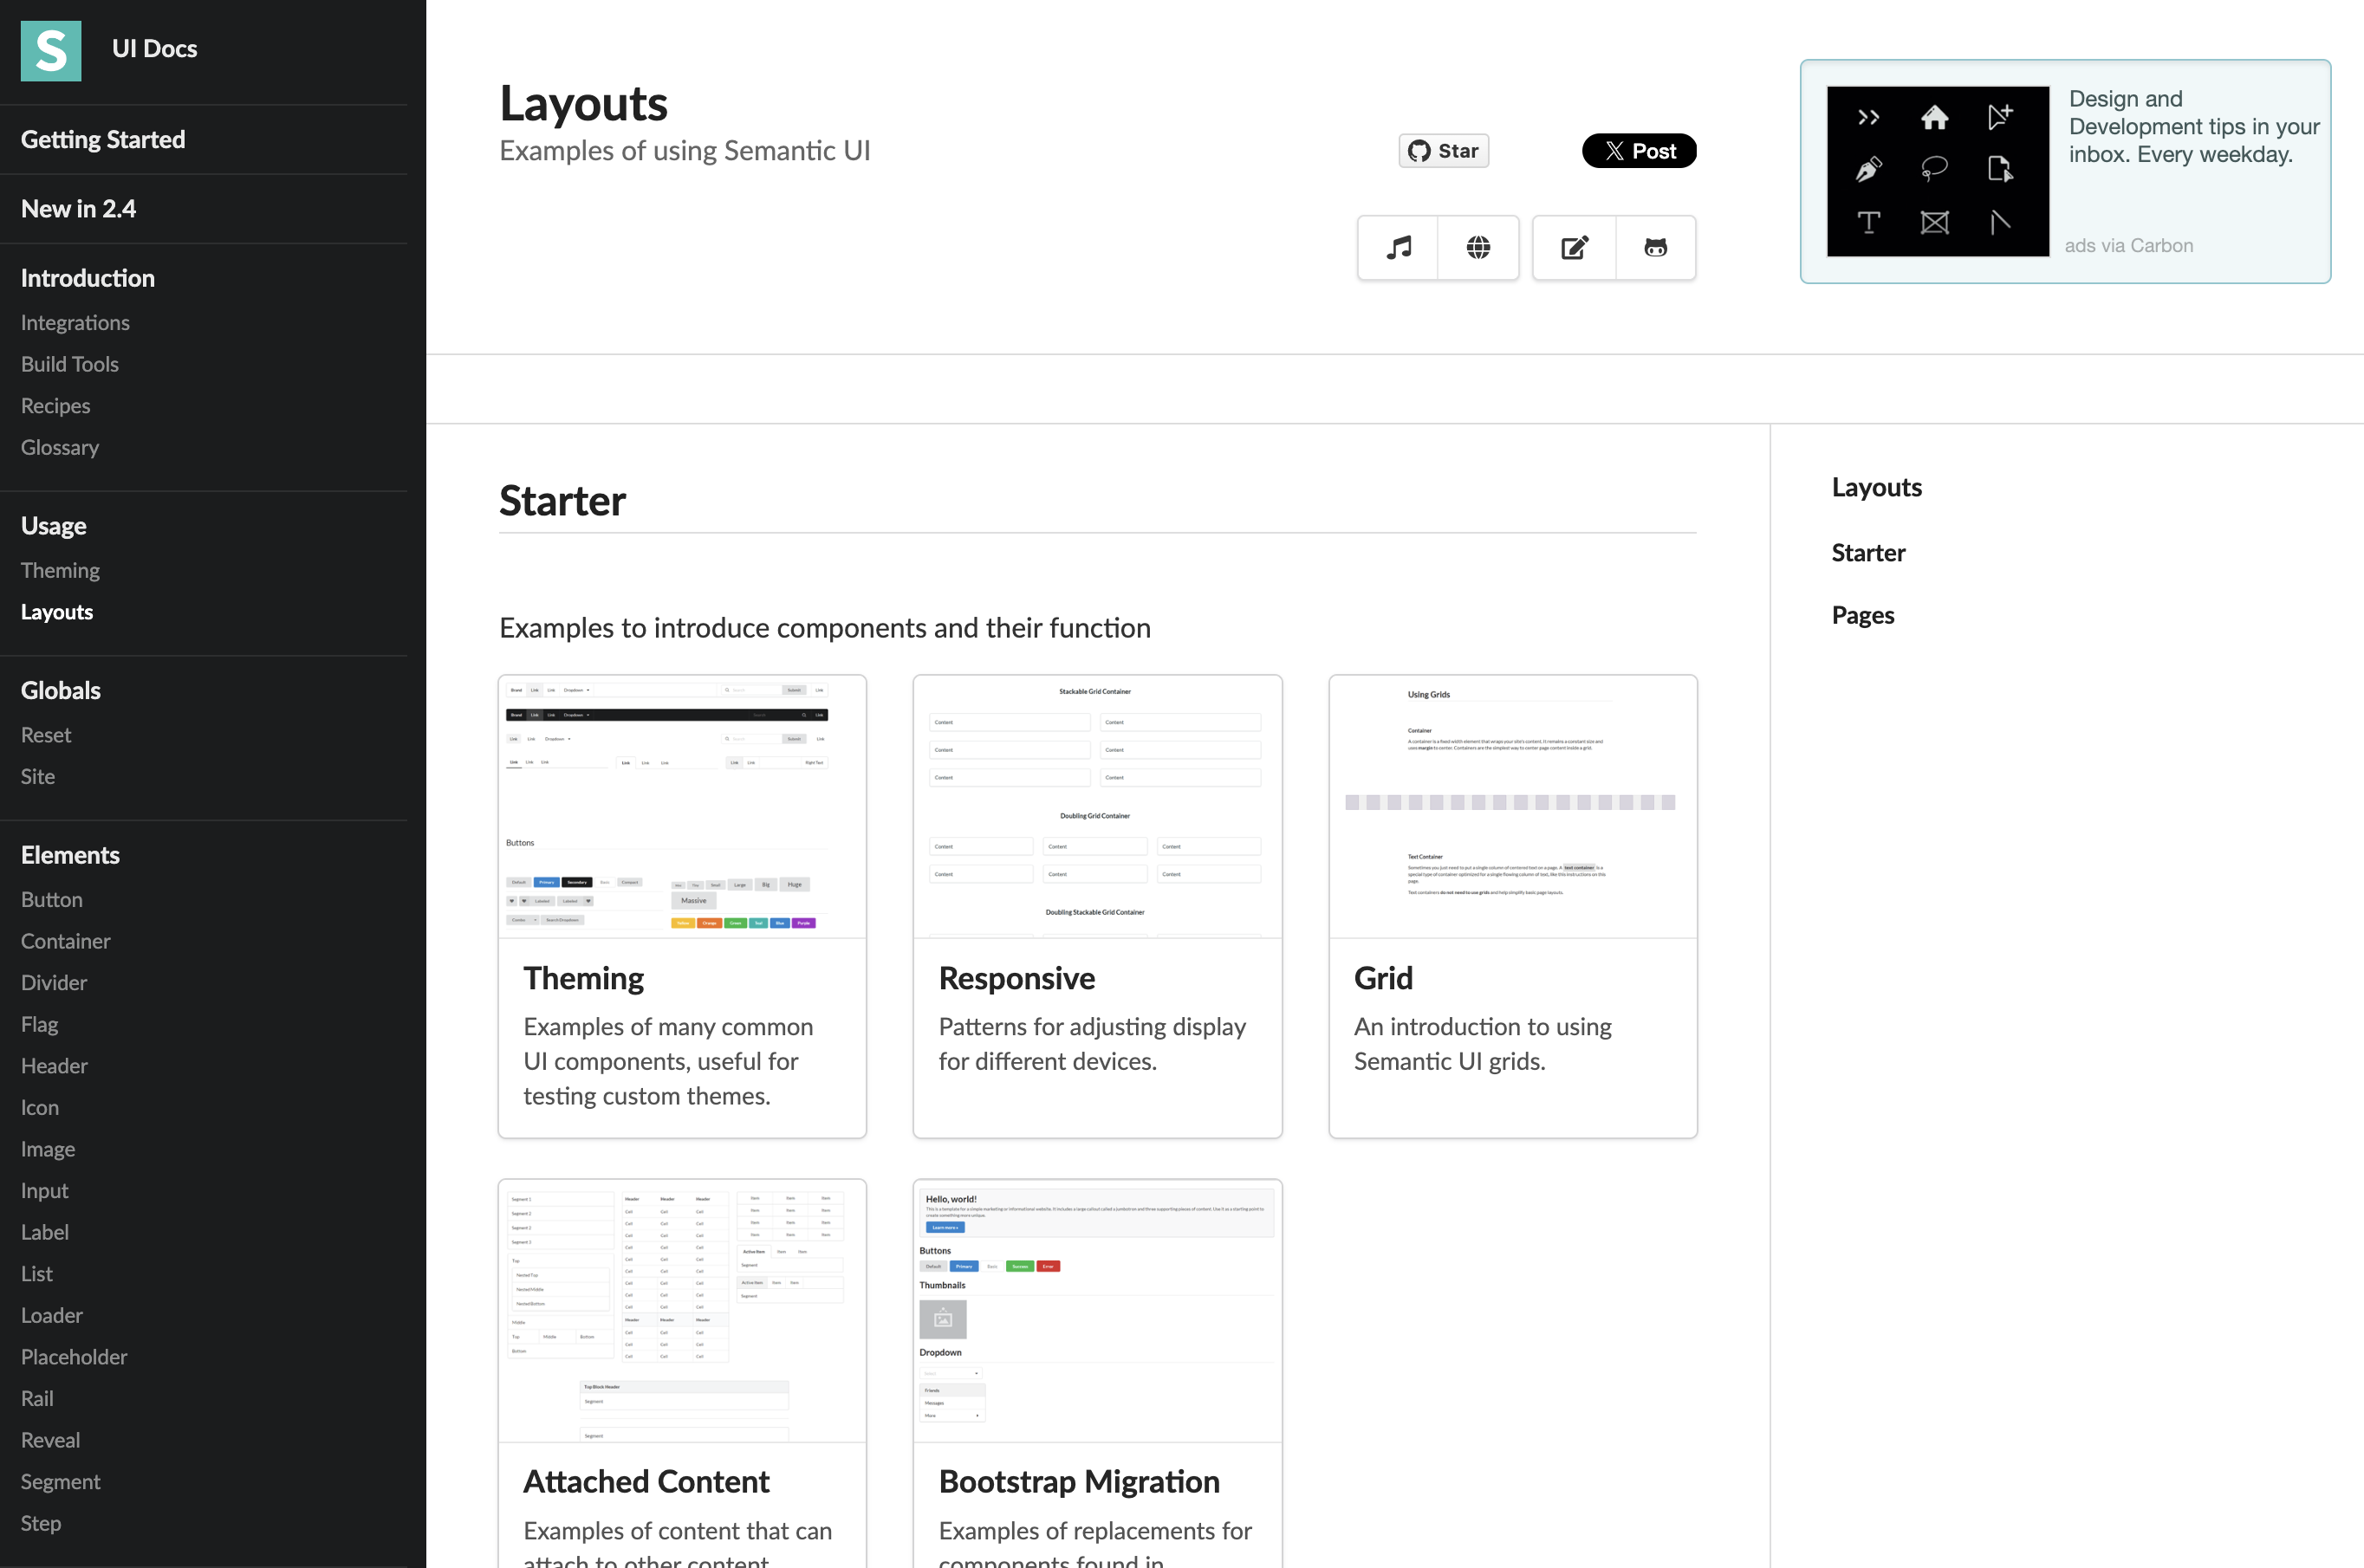Click 'Patterns for adjusting display for different devices.'
This screenshot has width=2364, height=1568.
click(1092, 1043)
